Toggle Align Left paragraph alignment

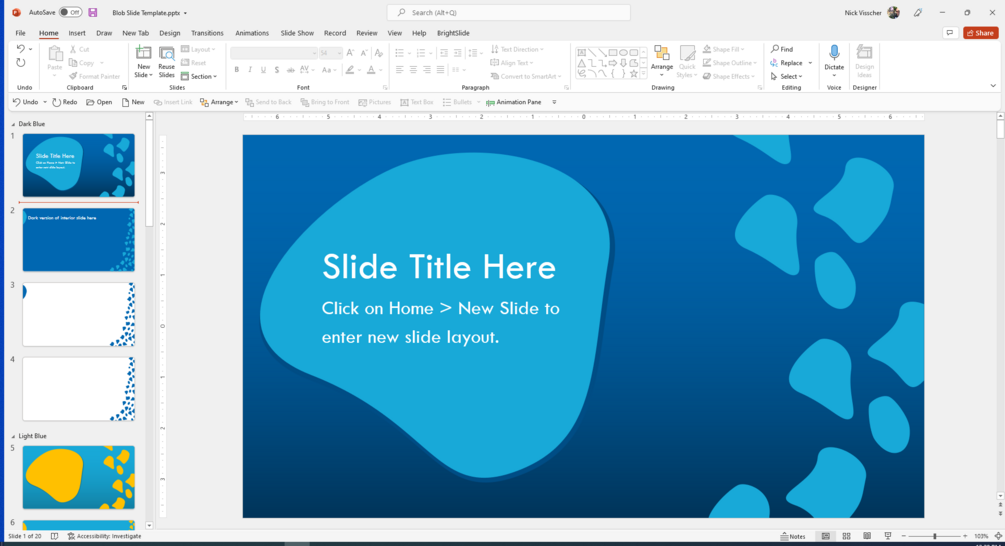click(399, 70)
